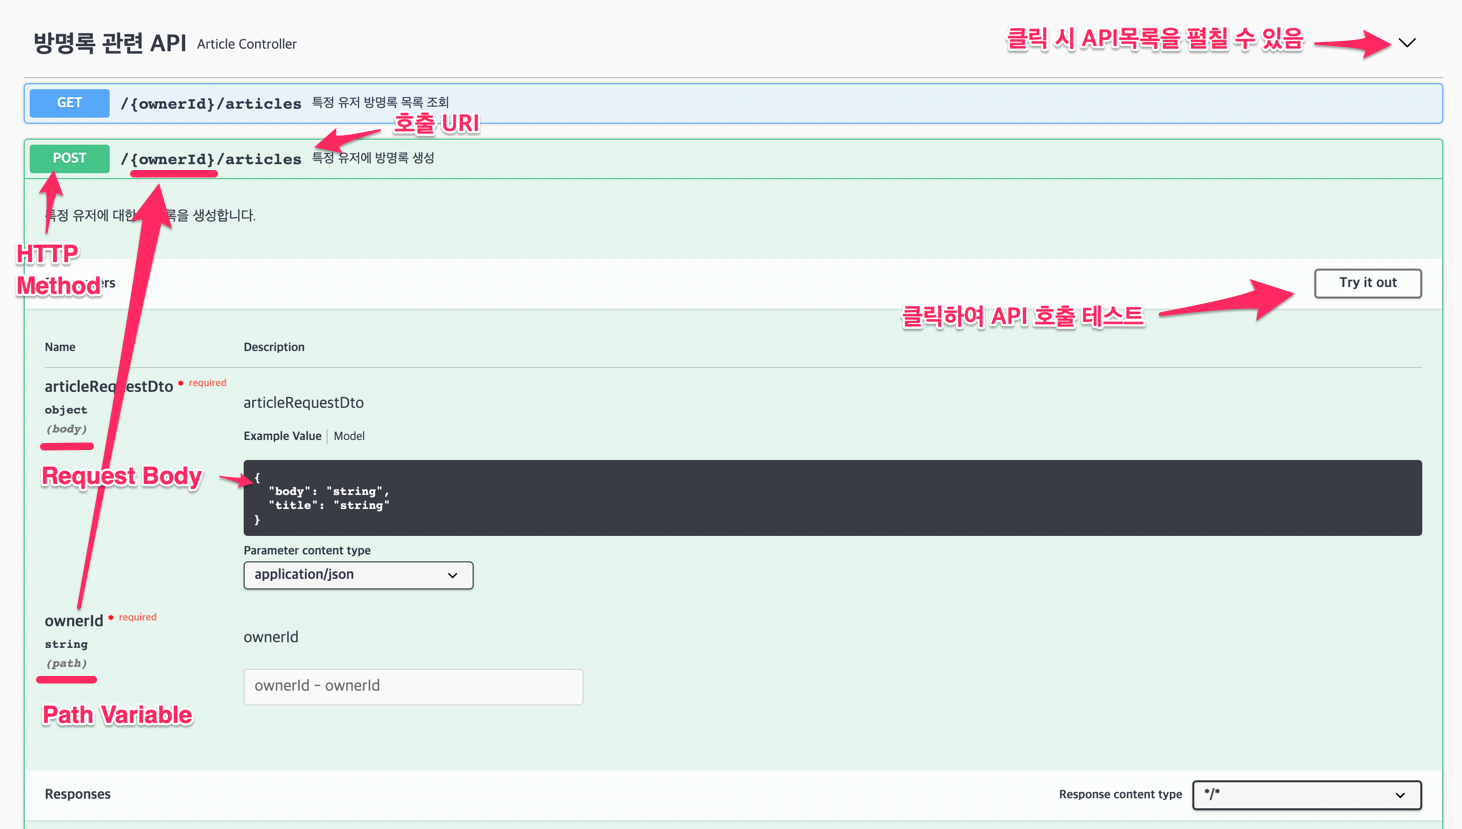Viewport: 1462px width, 829px height.
Task: Click the Try it out button
Action: [x=1367, y=283]
